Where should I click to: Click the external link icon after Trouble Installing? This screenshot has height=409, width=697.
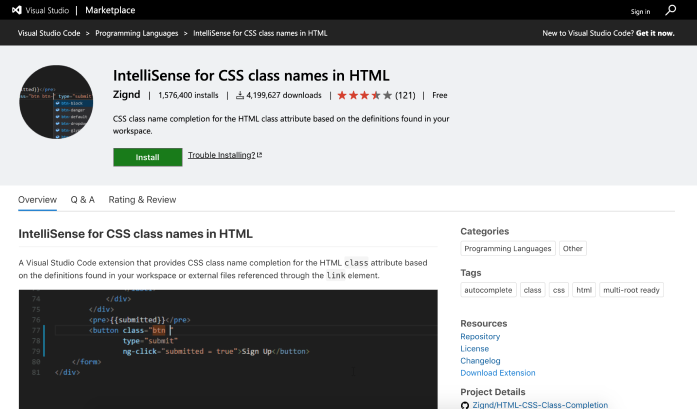(x=260, y=155)
